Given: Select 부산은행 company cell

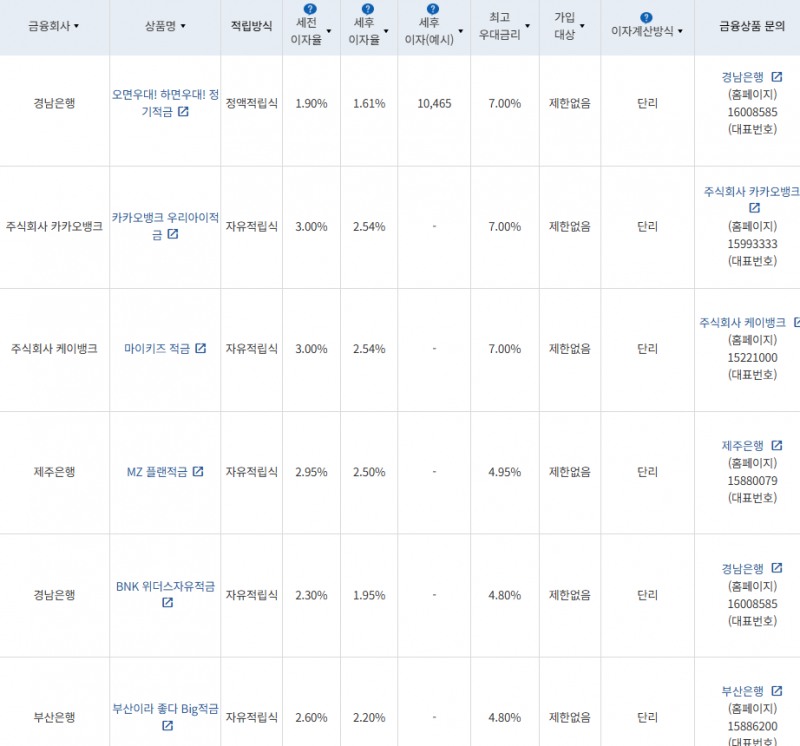Looking at the screenshot, I should click(x=54, y=717).
